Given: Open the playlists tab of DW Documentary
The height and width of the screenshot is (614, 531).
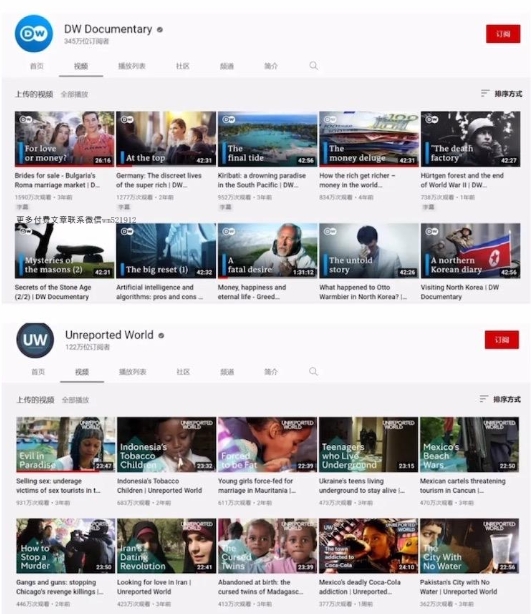Looking at the screenshot, I should pyautogui.click(x=132, y=66).
